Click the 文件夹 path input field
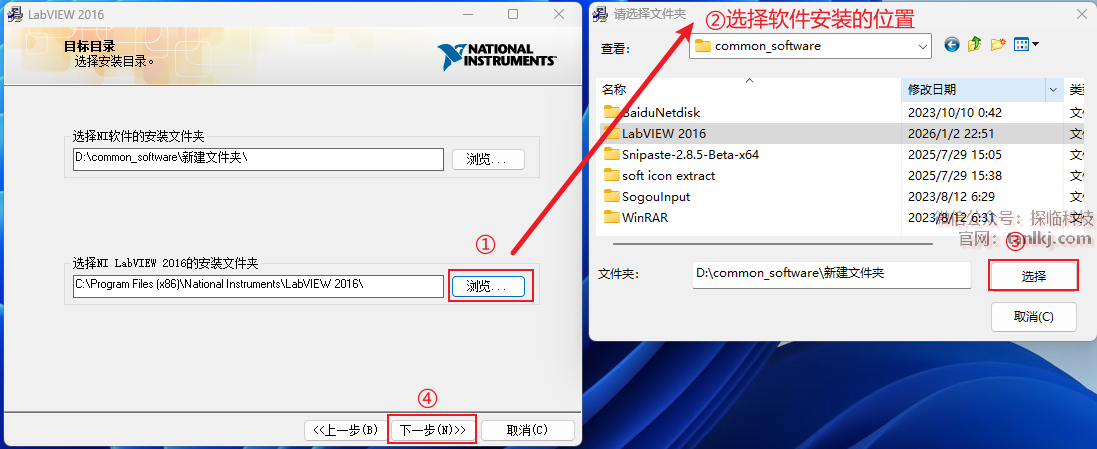Image resolution: width=1097 pixels, height=449 pixels. 831,274
